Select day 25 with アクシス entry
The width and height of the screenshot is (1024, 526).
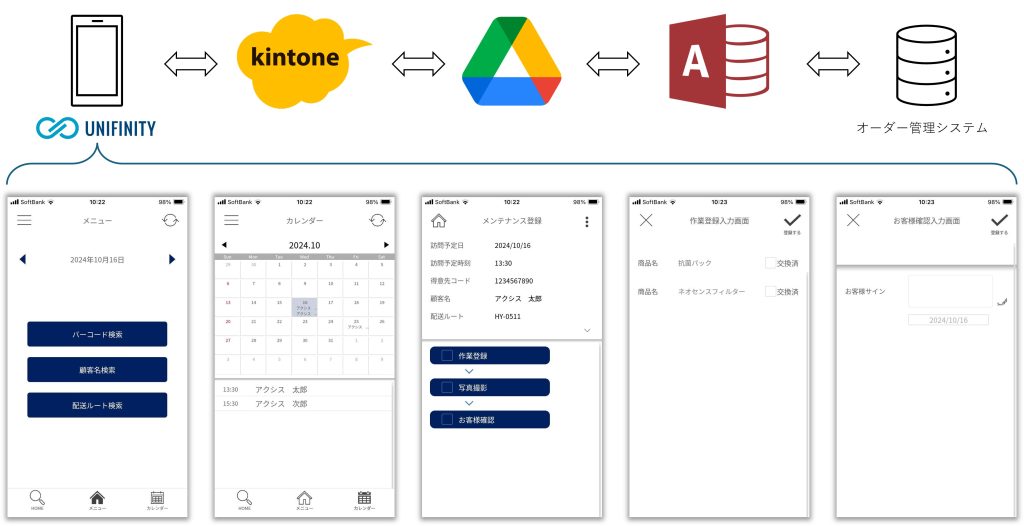point(356,326)
